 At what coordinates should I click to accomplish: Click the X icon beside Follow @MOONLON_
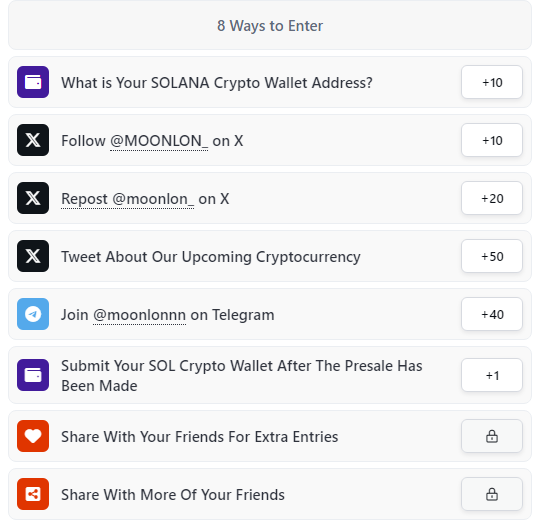click(33, 140)
